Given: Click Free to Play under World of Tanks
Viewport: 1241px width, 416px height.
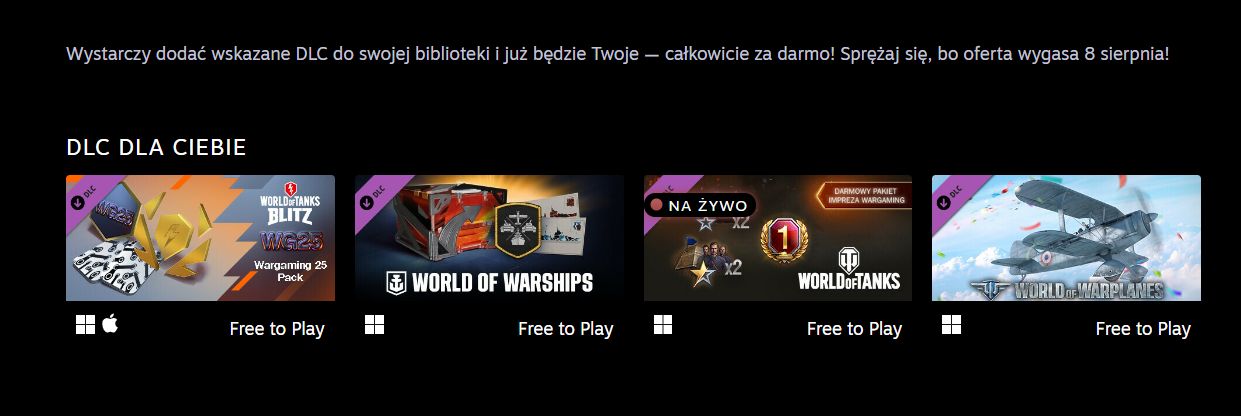Looking at the screenshot, I should point(854,328).
